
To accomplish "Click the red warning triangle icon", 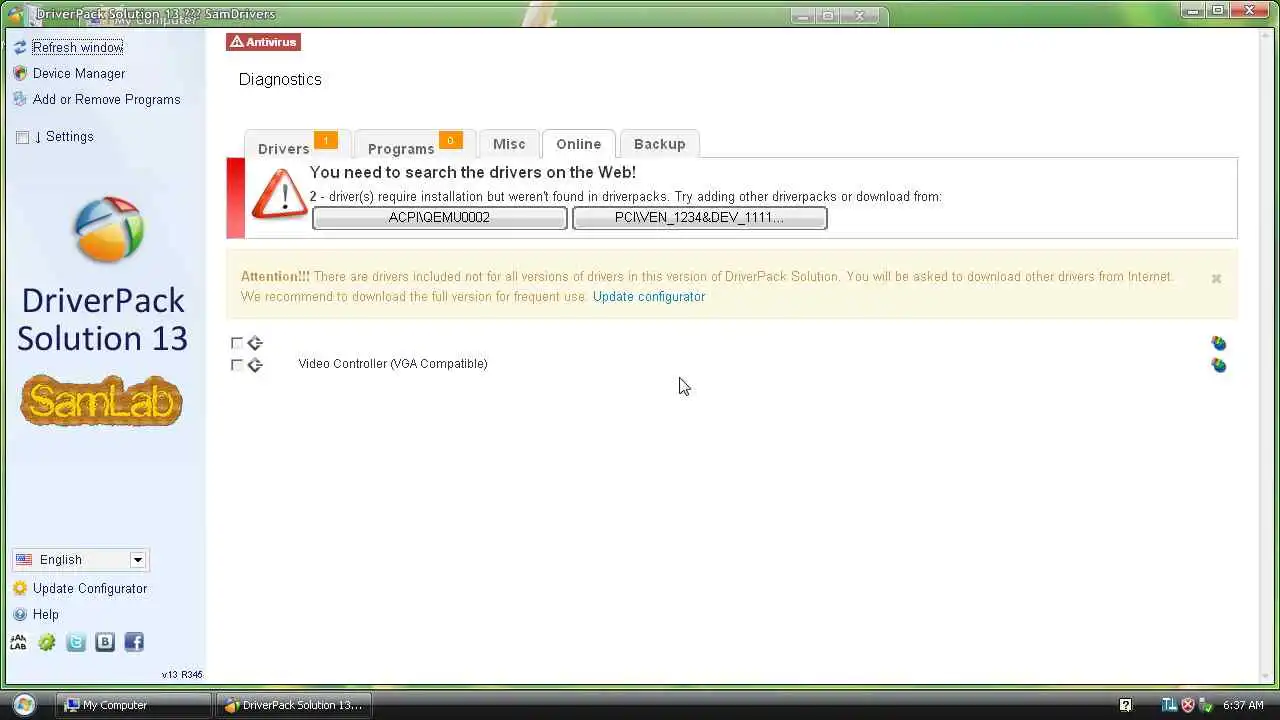I will point(278,194).
